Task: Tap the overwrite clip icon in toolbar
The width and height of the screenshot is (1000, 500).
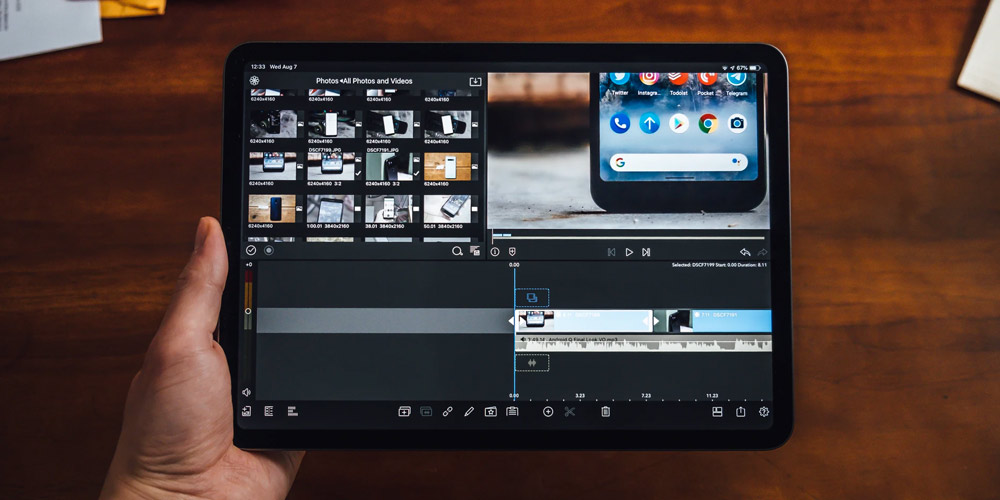Action: [426, 411]
